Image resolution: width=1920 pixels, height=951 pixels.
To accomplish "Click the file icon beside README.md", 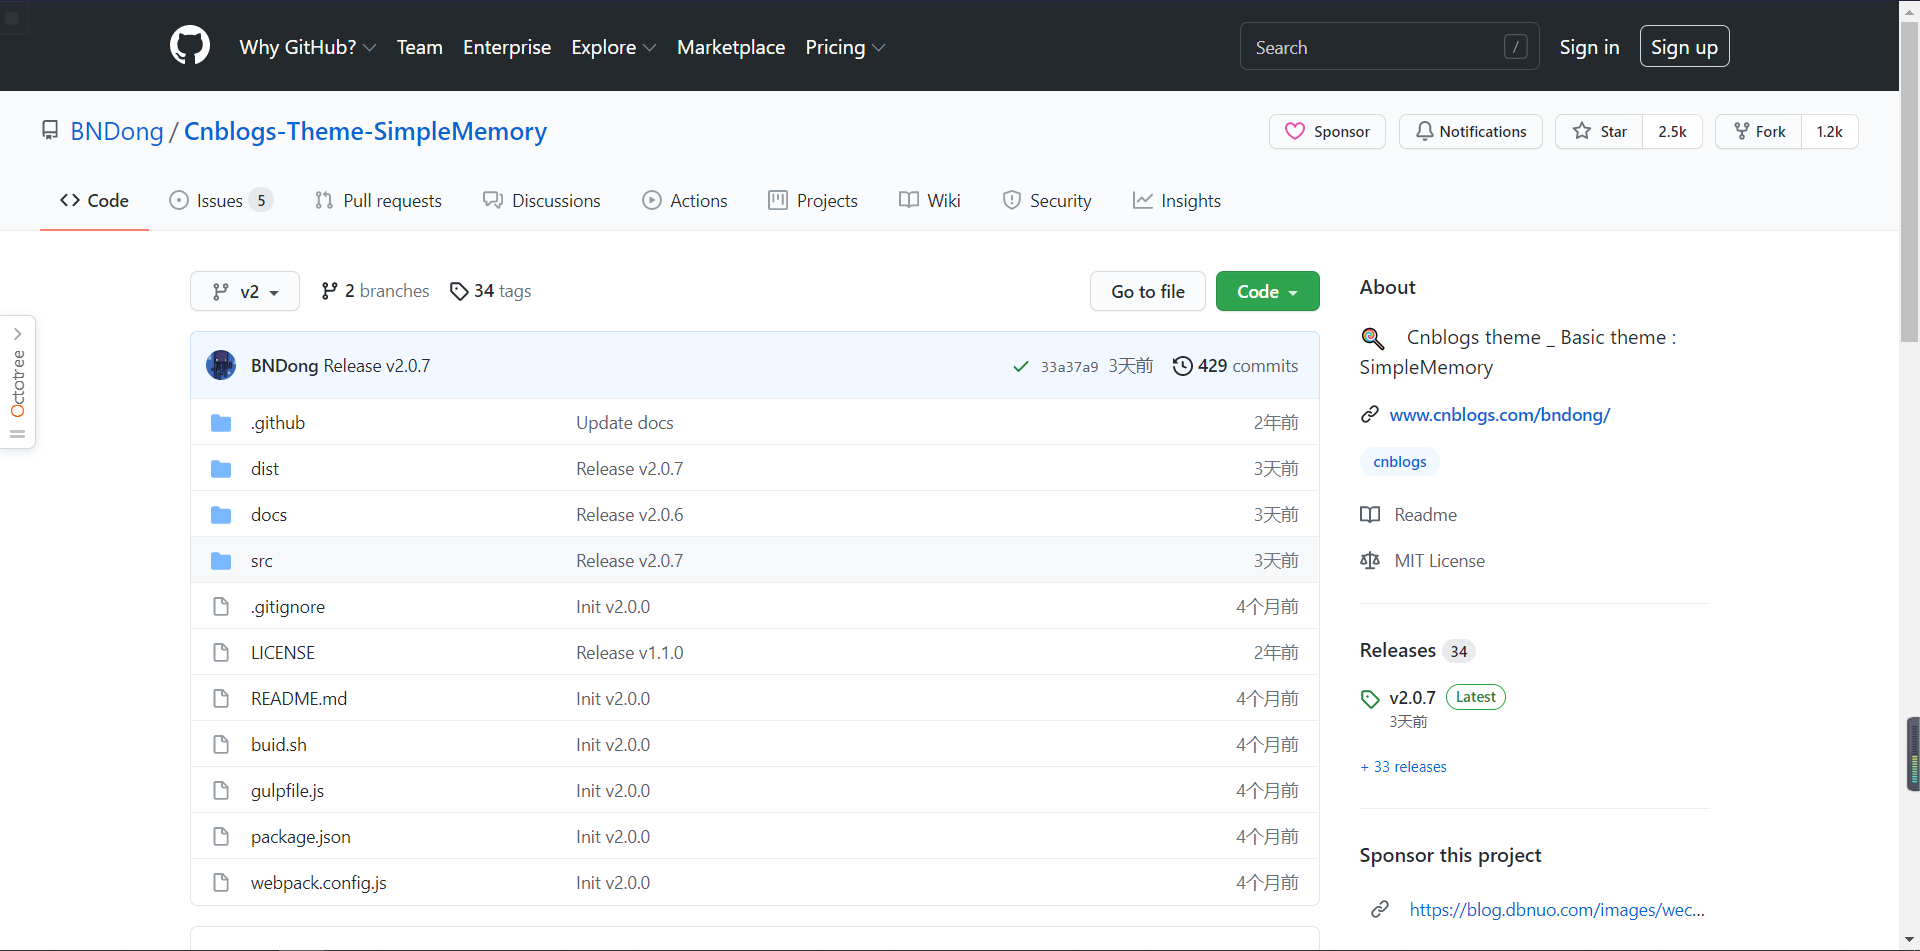I will 221,699.
